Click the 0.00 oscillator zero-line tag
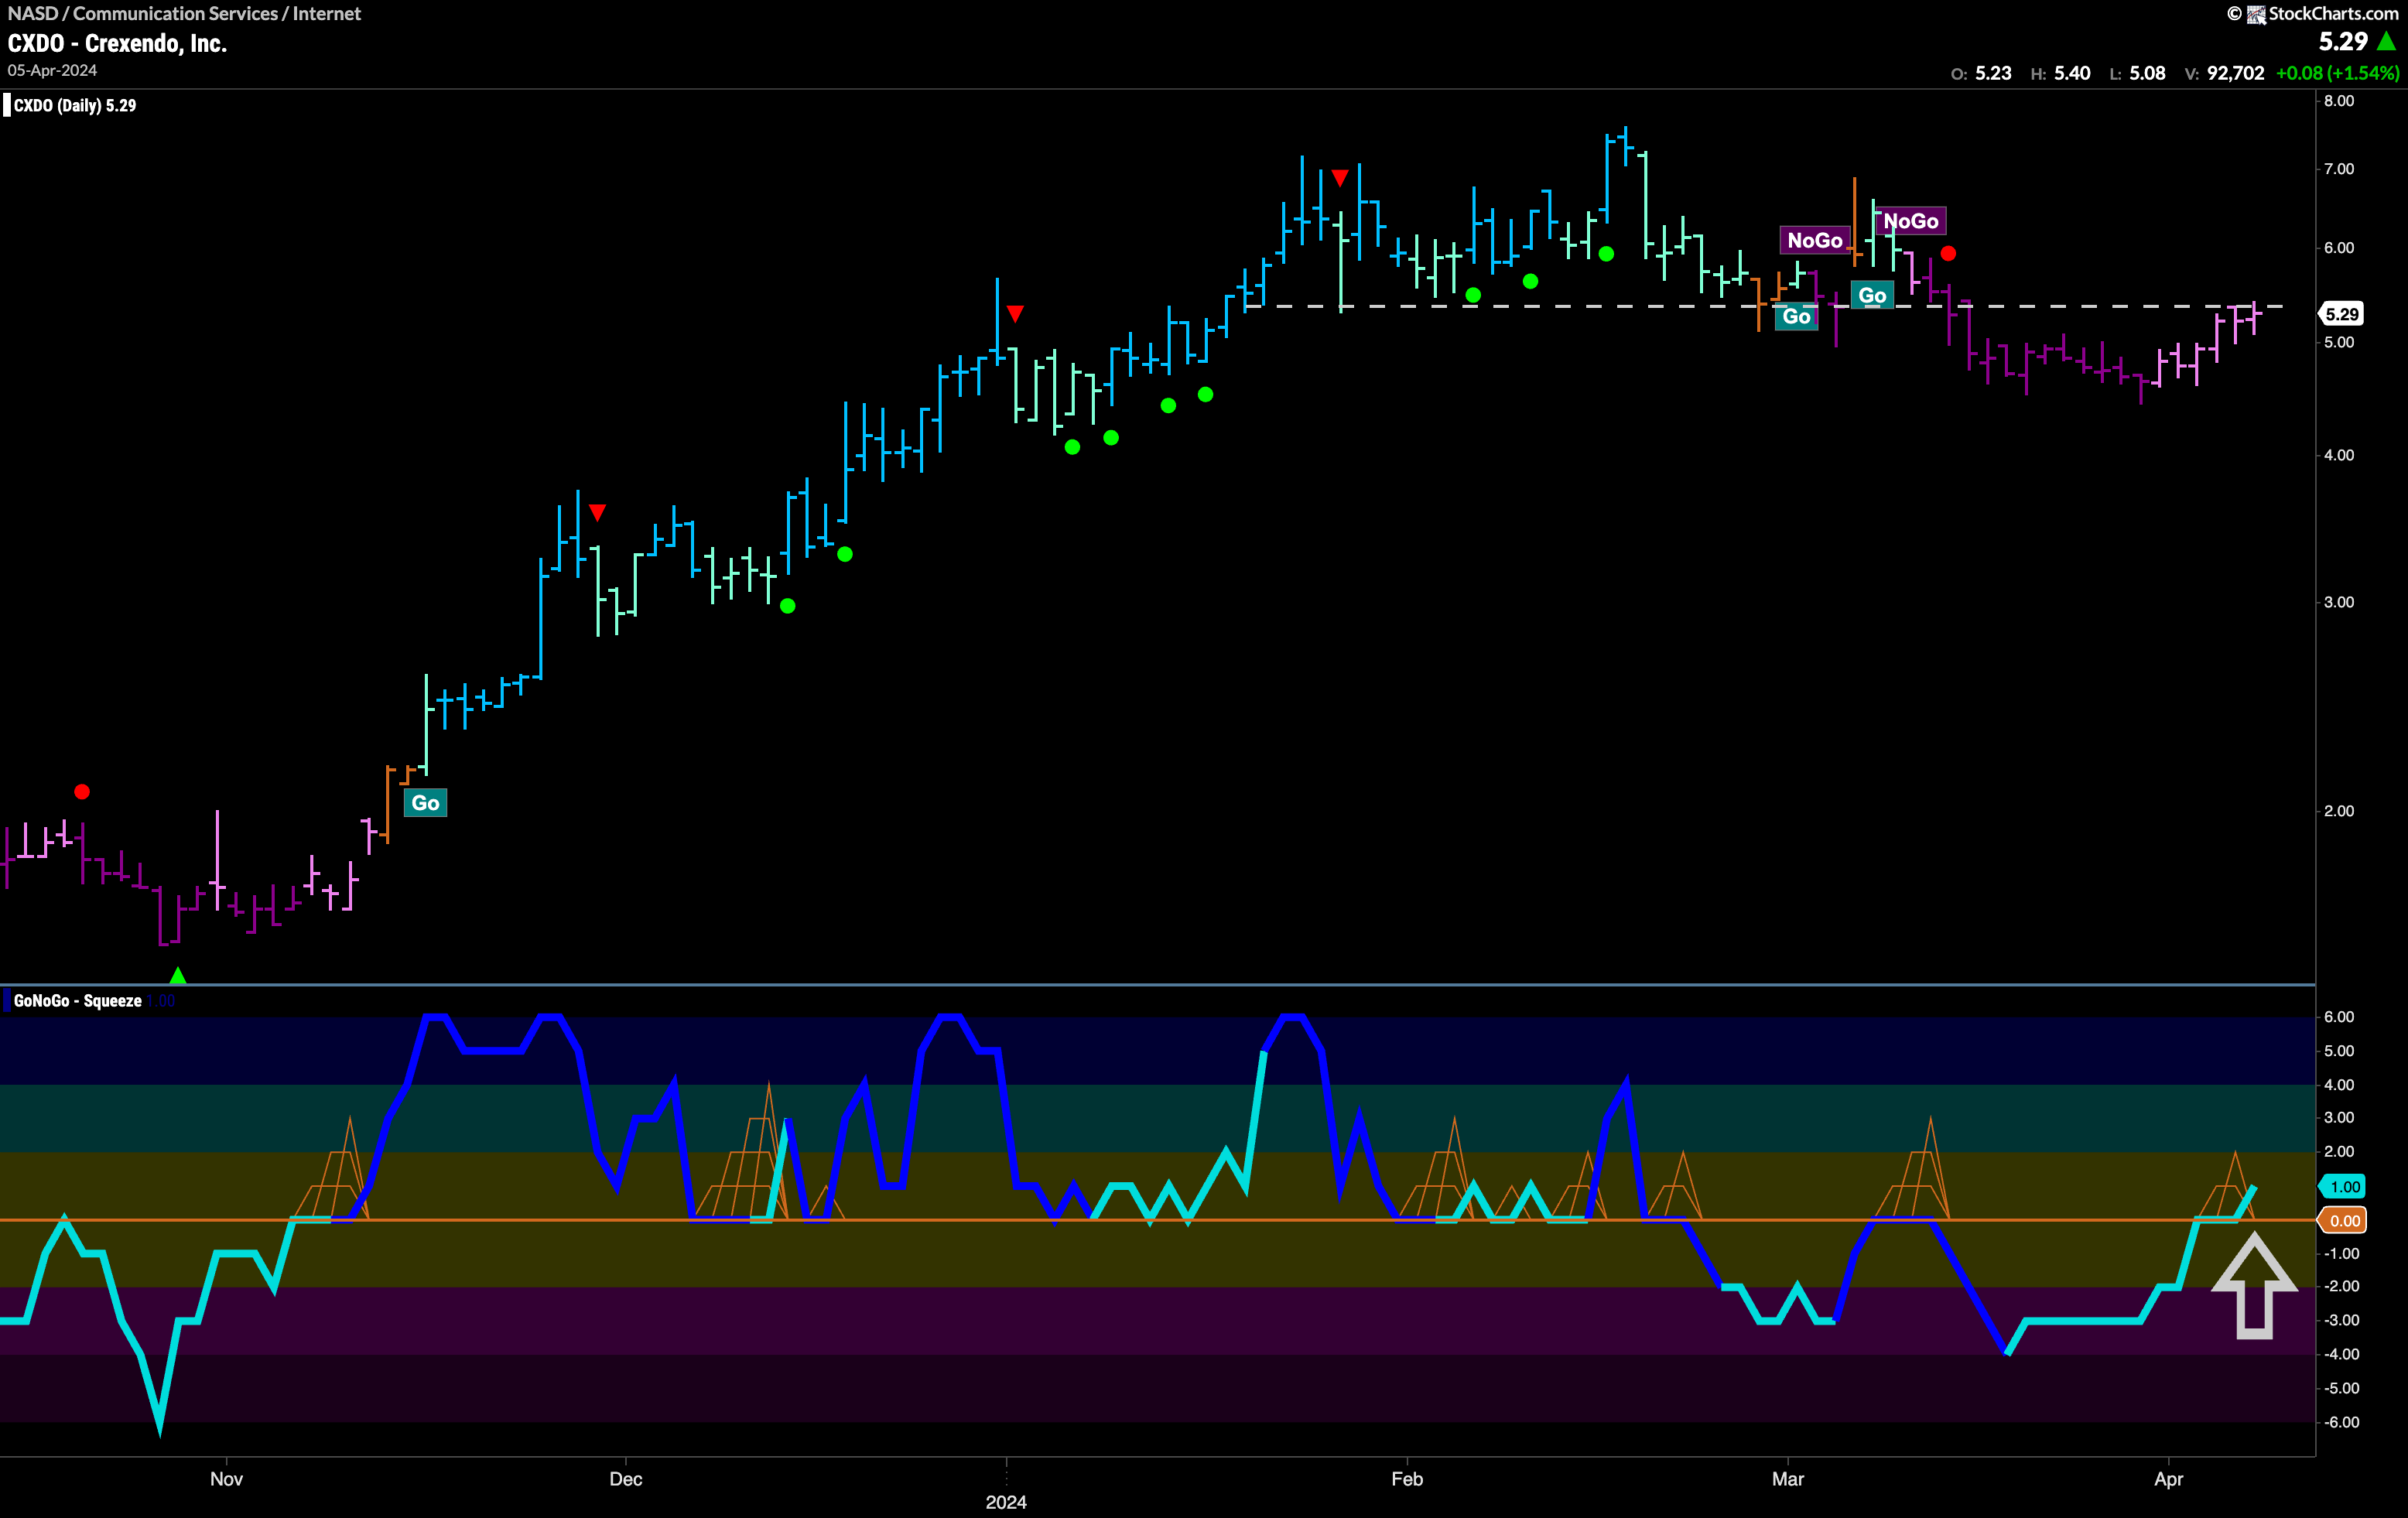 2344,1221
